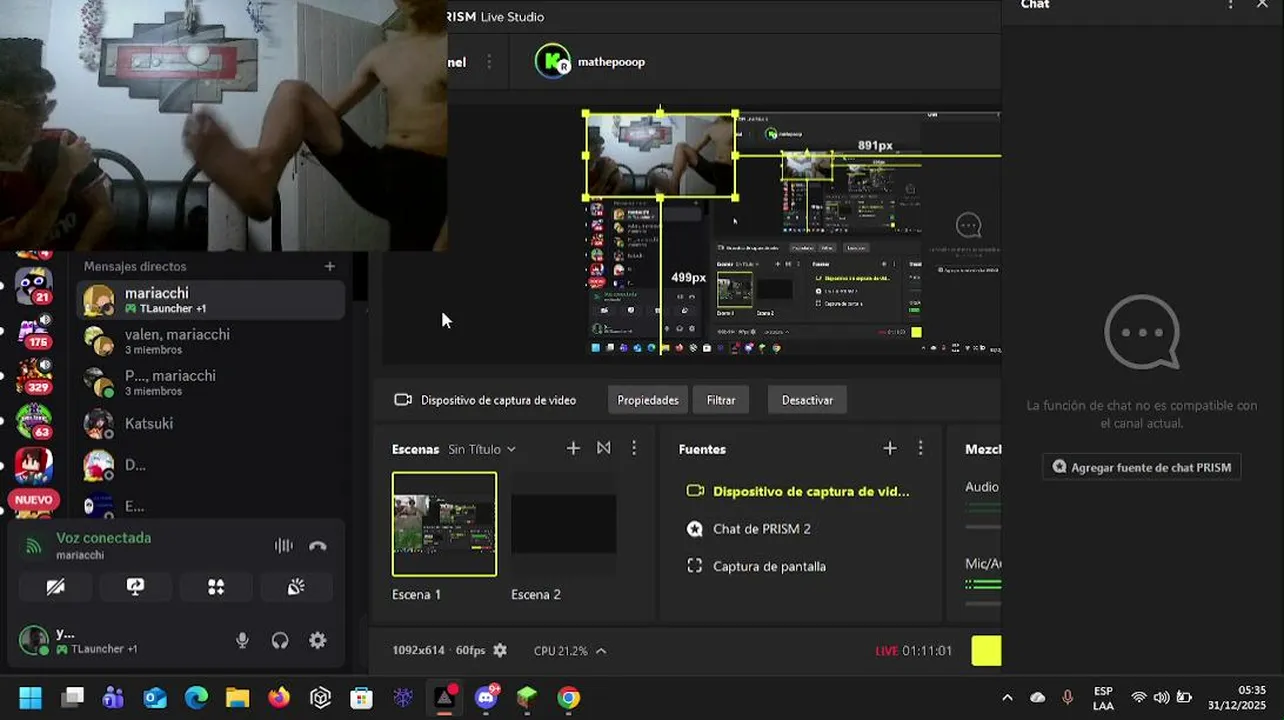1284x720 pixels.
Task: Open Discord activities launcher
Action: [216, 587]
